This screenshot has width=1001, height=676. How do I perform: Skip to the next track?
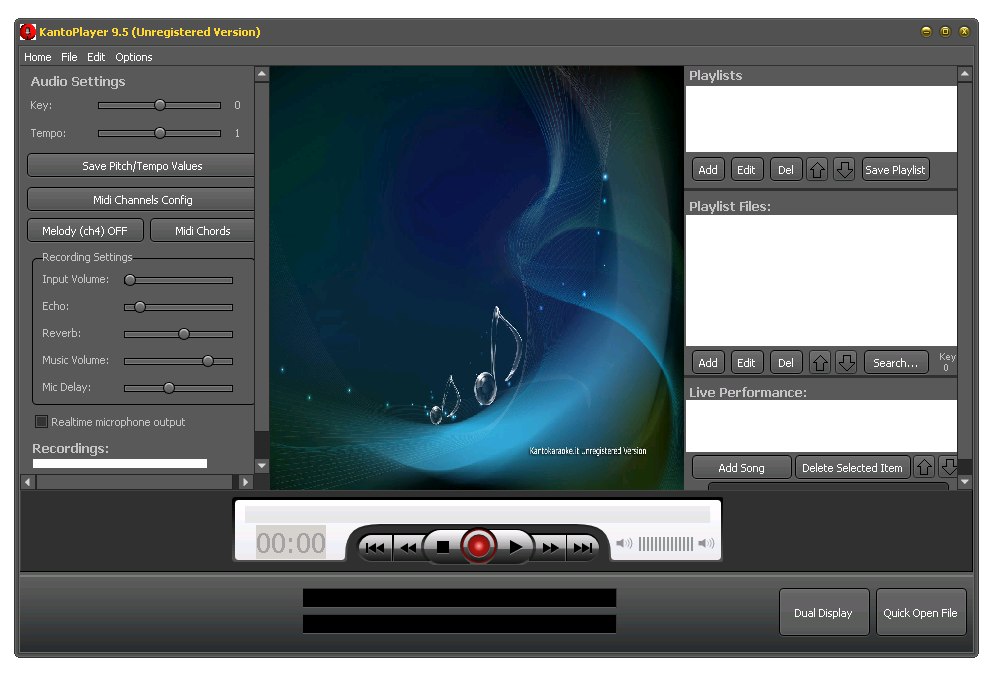click(x=582, y=548)
